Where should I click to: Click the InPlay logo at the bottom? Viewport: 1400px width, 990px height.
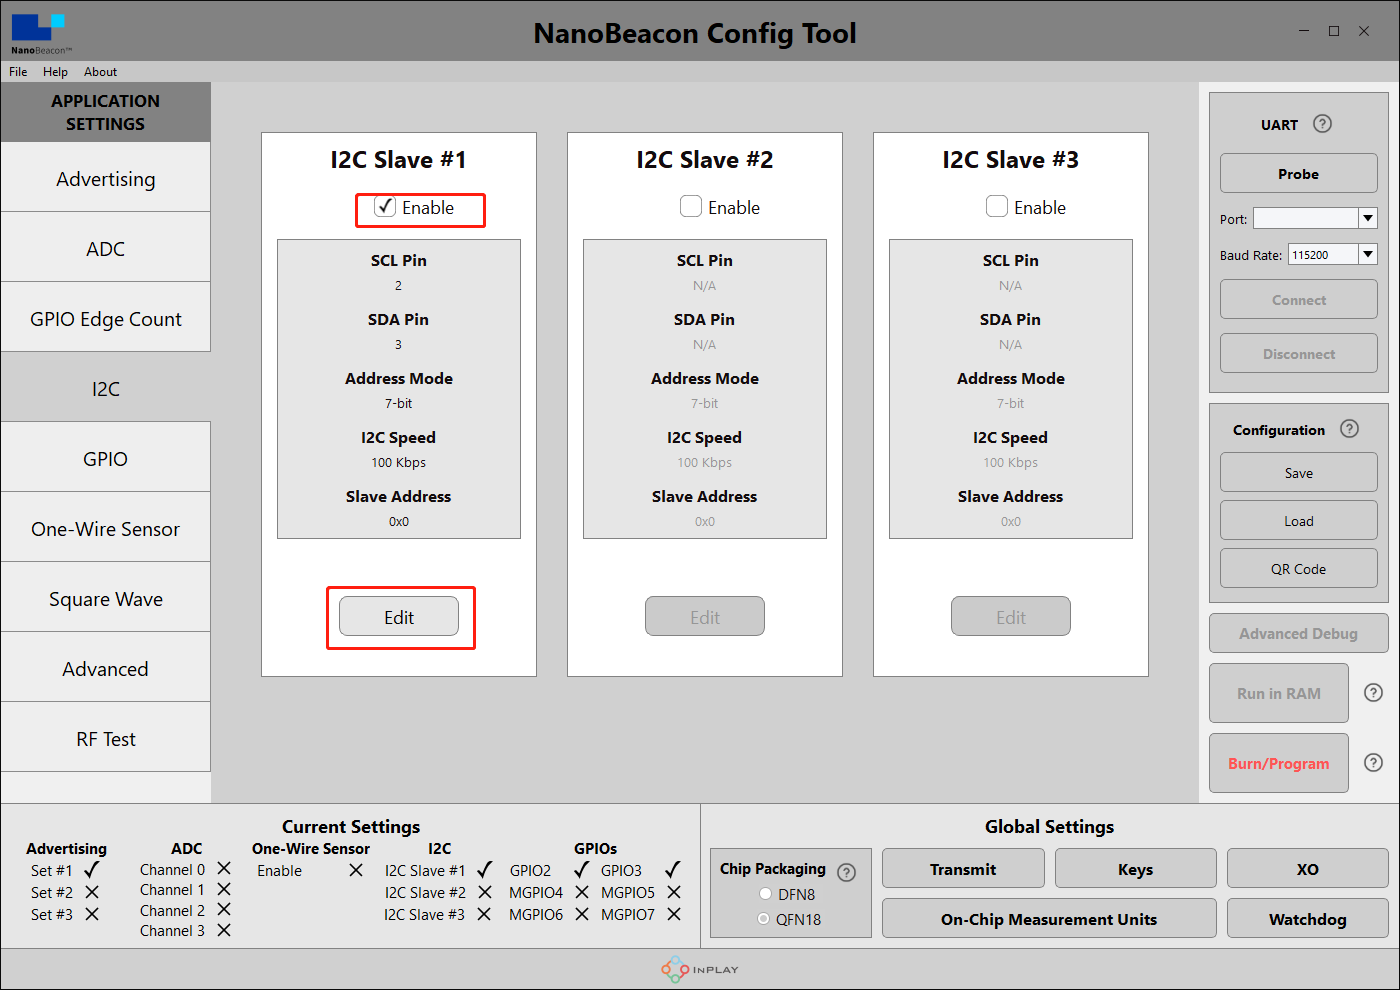(700, 969)
